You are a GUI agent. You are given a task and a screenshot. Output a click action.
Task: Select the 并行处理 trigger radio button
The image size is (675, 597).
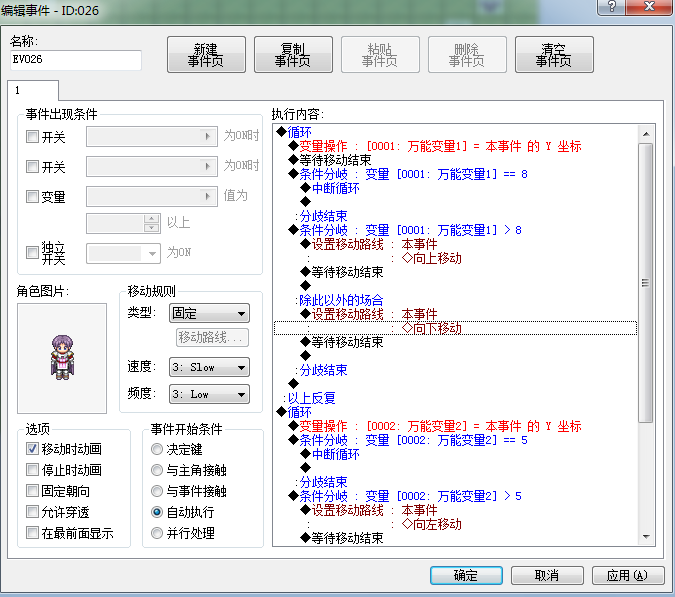tap(157, 533)
